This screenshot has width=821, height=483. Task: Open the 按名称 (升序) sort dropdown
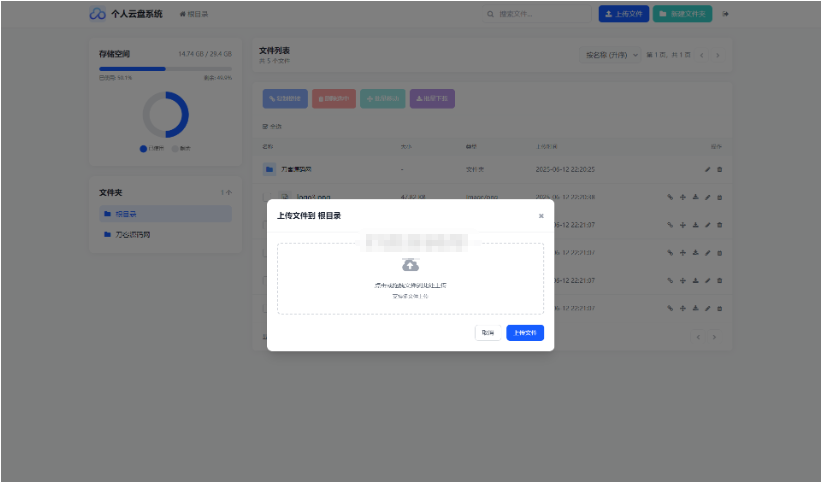click(610, 55)
